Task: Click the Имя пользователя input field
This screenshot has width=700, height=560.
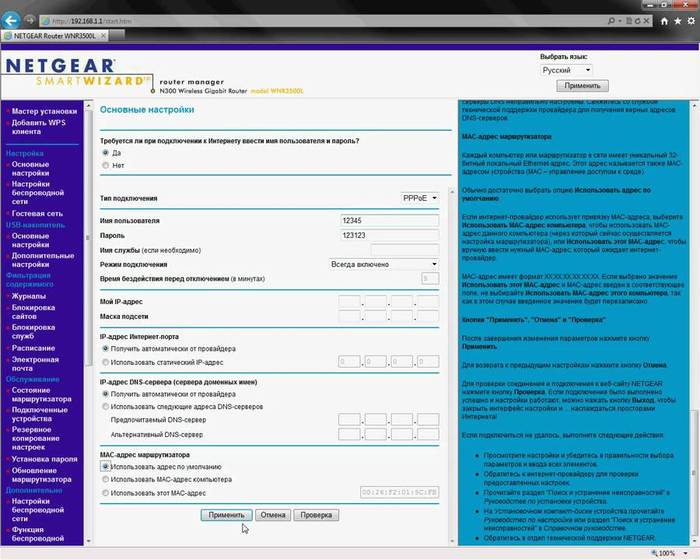Action: pos(390,221)
